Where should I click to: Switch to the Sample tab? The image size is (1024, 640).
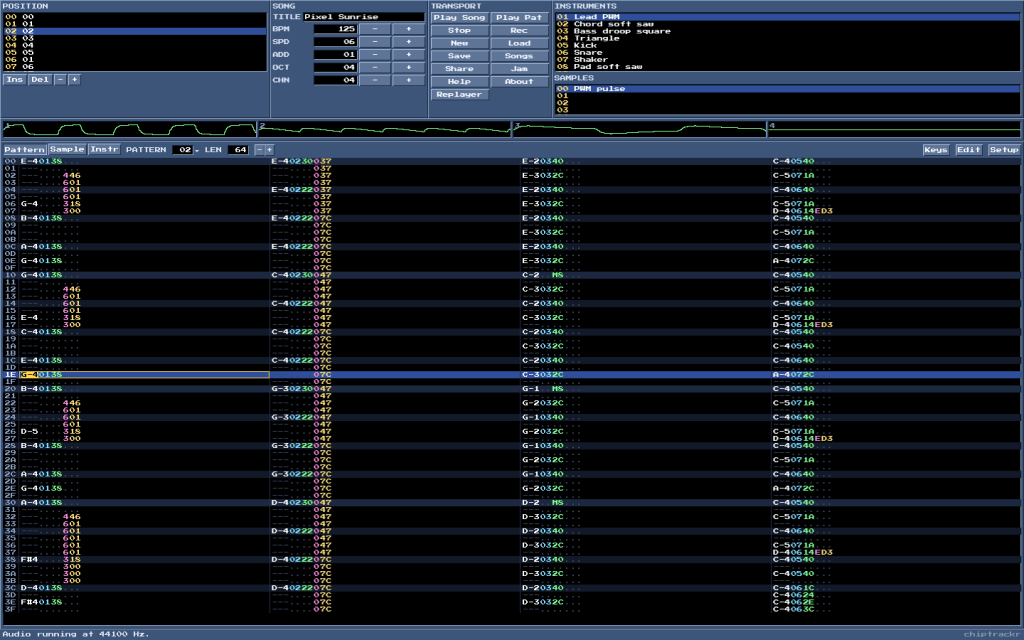[67, 150]
